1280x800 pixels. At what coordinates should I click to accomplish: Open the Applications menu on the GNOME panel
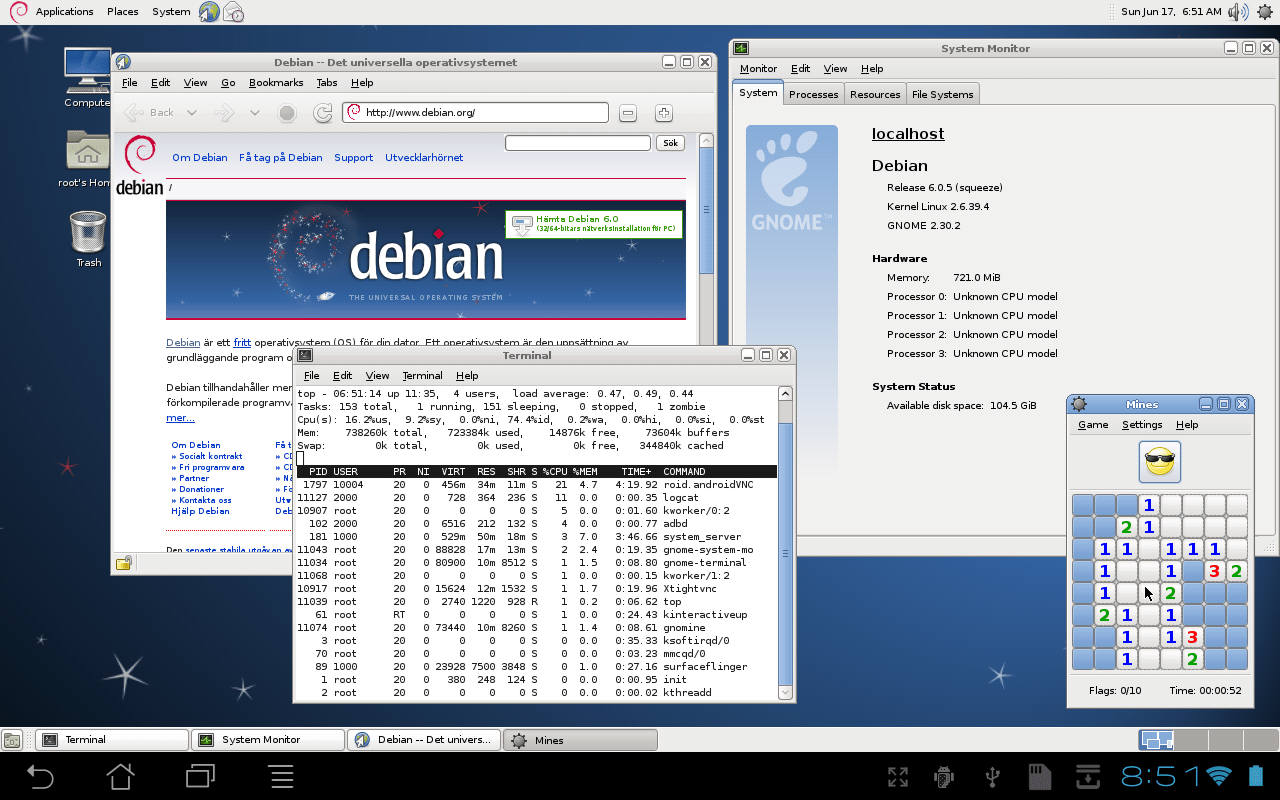[x=63, y=11]
